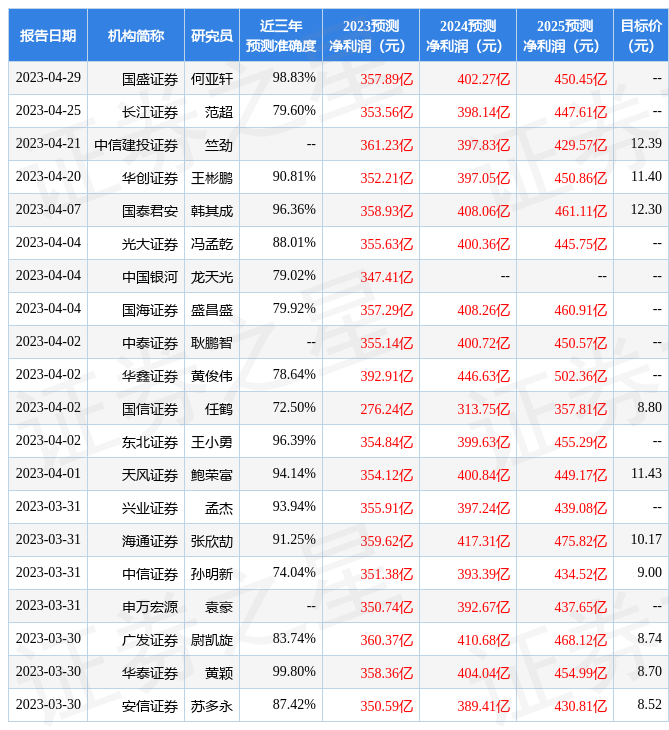Viewport: 669px width, 730px height.
Task: Click the 2023-04-29 report date
Action: [x=48, y=77]
